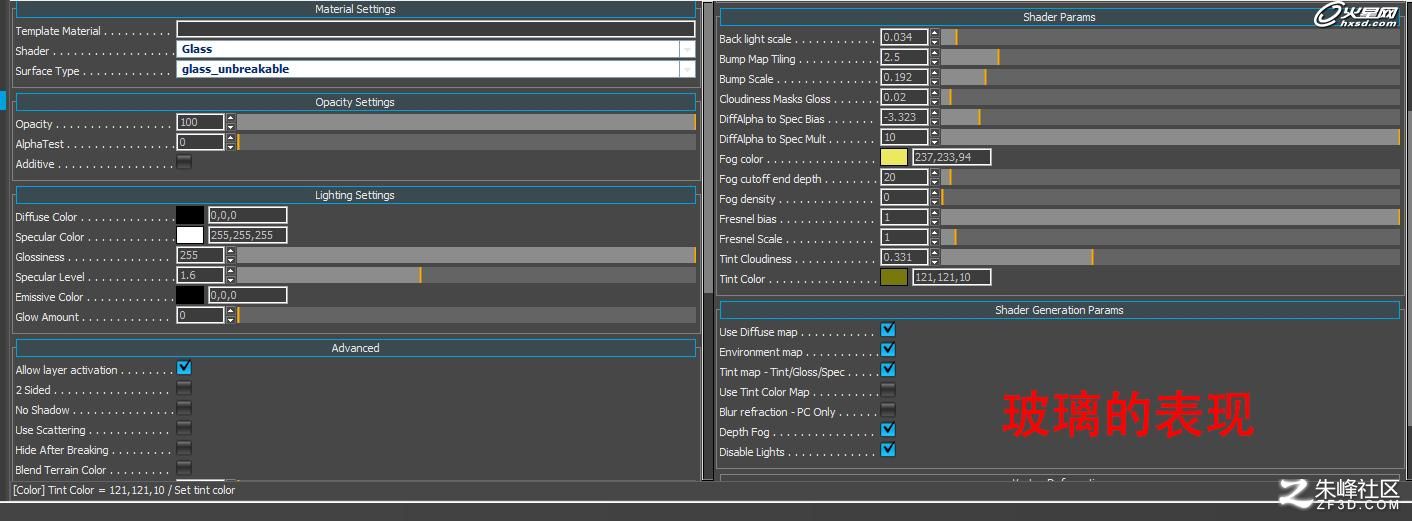This screenshot has height=521, width=1412.
Task: Uncheck the Disable Lights checkbox
Action: 888,450
